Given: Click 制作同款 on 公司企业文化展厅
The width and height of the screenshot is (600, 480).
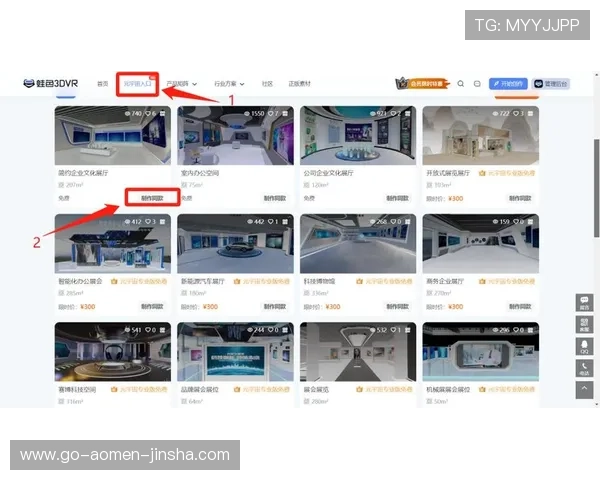Looking at the screenshot, I should [398, 198].
